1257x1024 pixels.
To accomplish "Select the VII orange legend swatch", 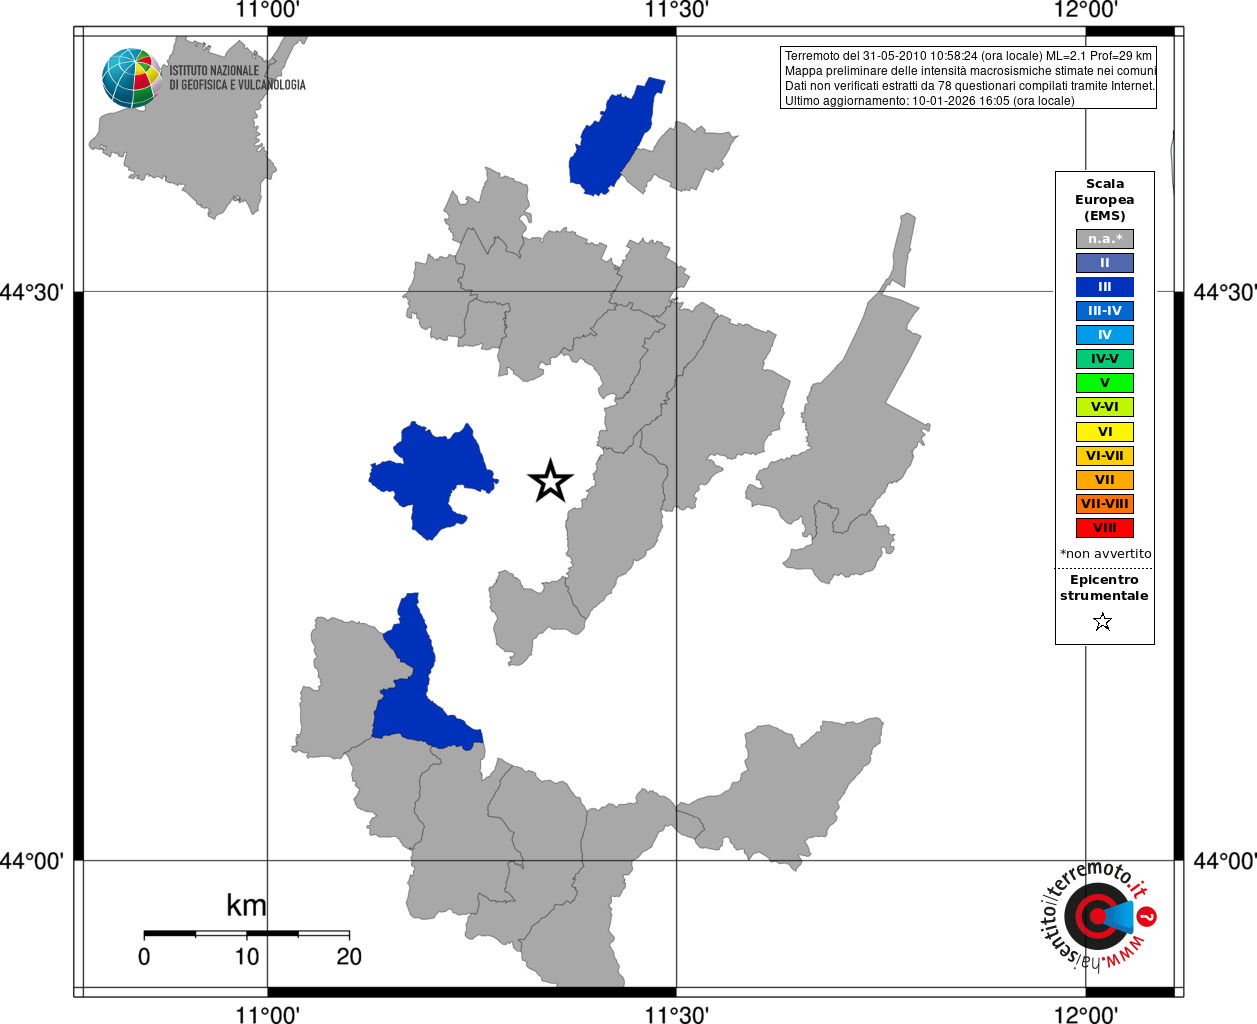I will [x=1105, y=480].
